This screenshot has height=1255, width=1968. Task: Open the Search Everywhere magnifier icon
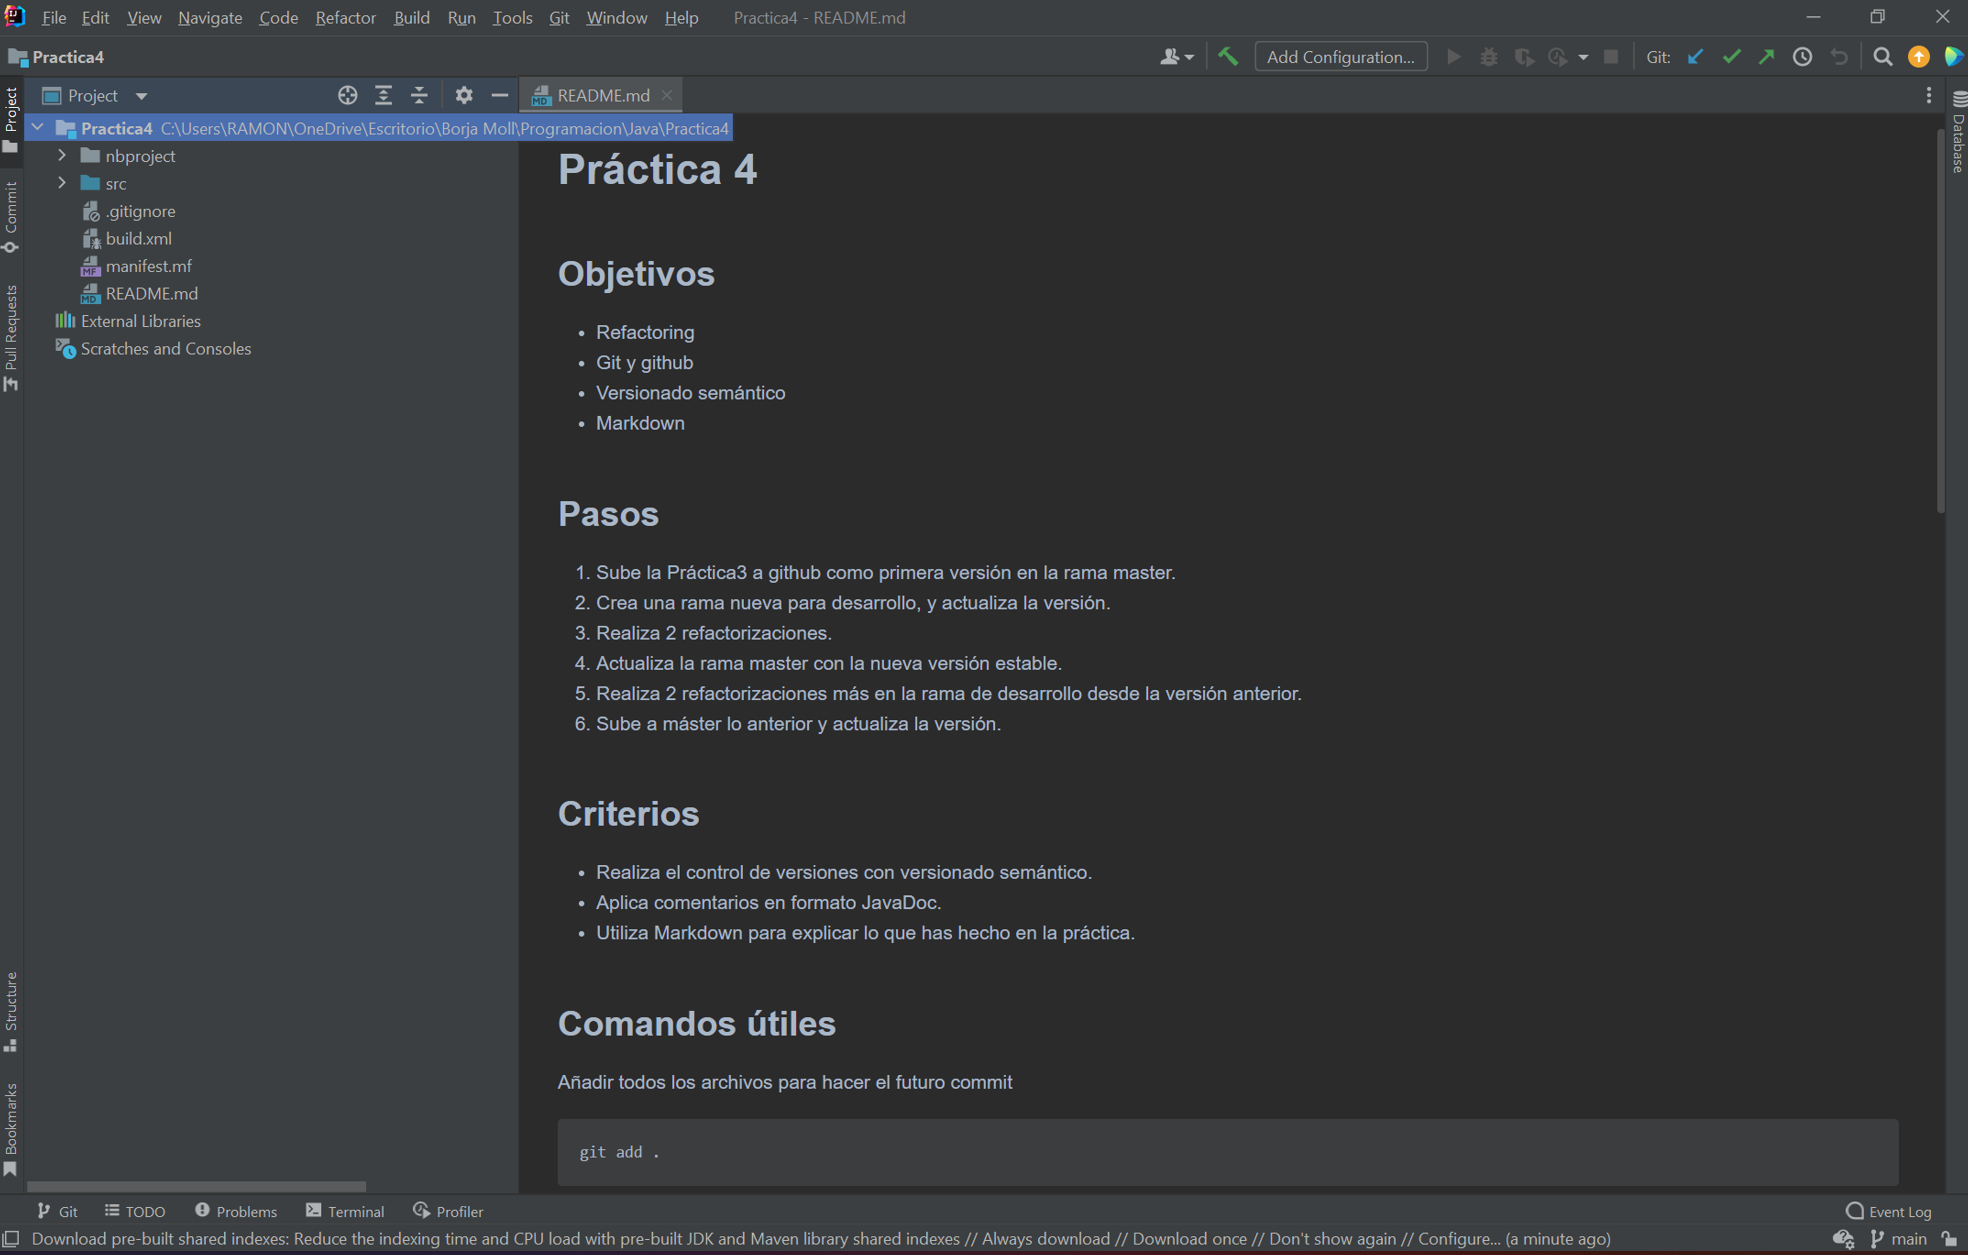tap(1882, 57)
